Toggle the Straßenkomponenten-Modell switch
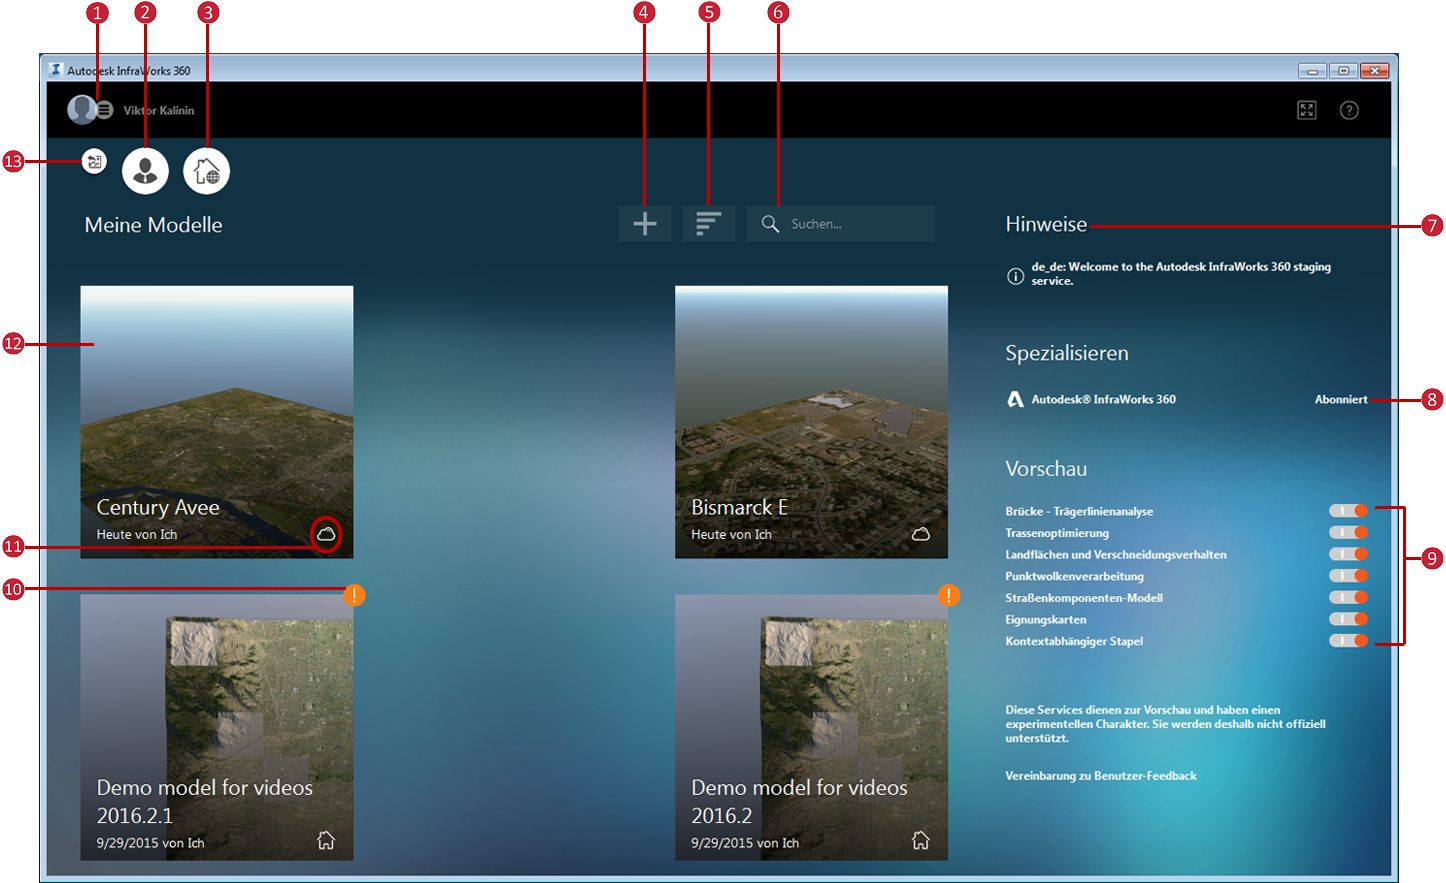This screenshot has height=883, width=1446. 1348,598
